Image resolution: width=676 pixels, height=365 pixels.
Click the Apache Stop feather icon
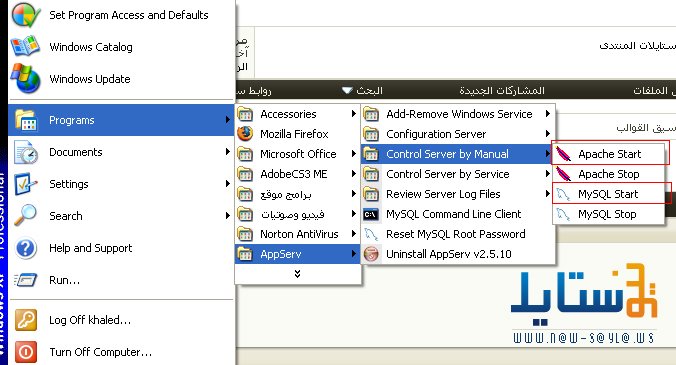pos(563,174)
